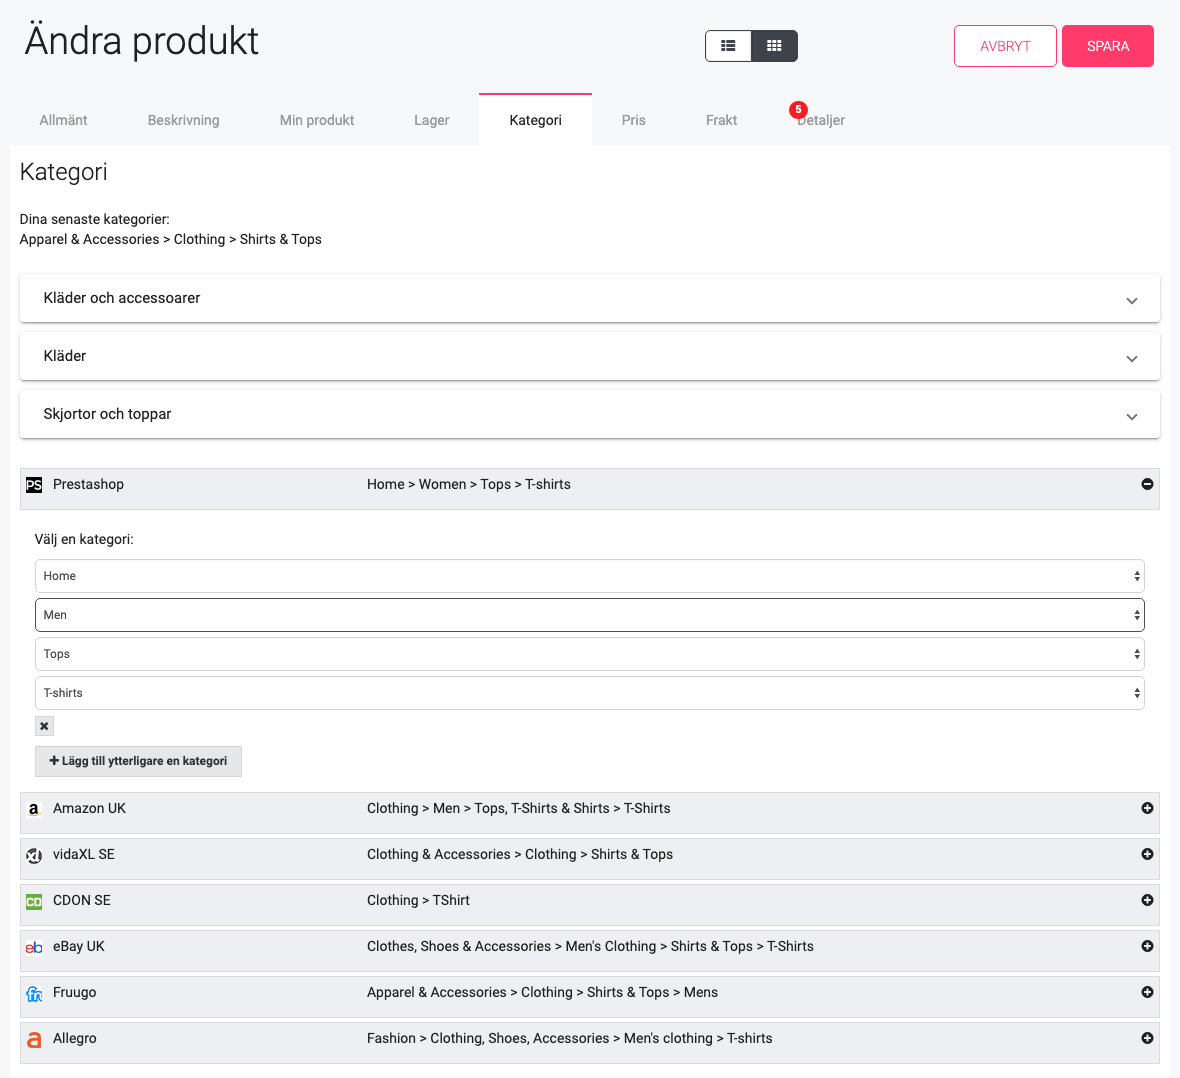Click the AVBRYT cancel button
The width and height of the screenshot is (1180, 1078).
coord(1005,46)
